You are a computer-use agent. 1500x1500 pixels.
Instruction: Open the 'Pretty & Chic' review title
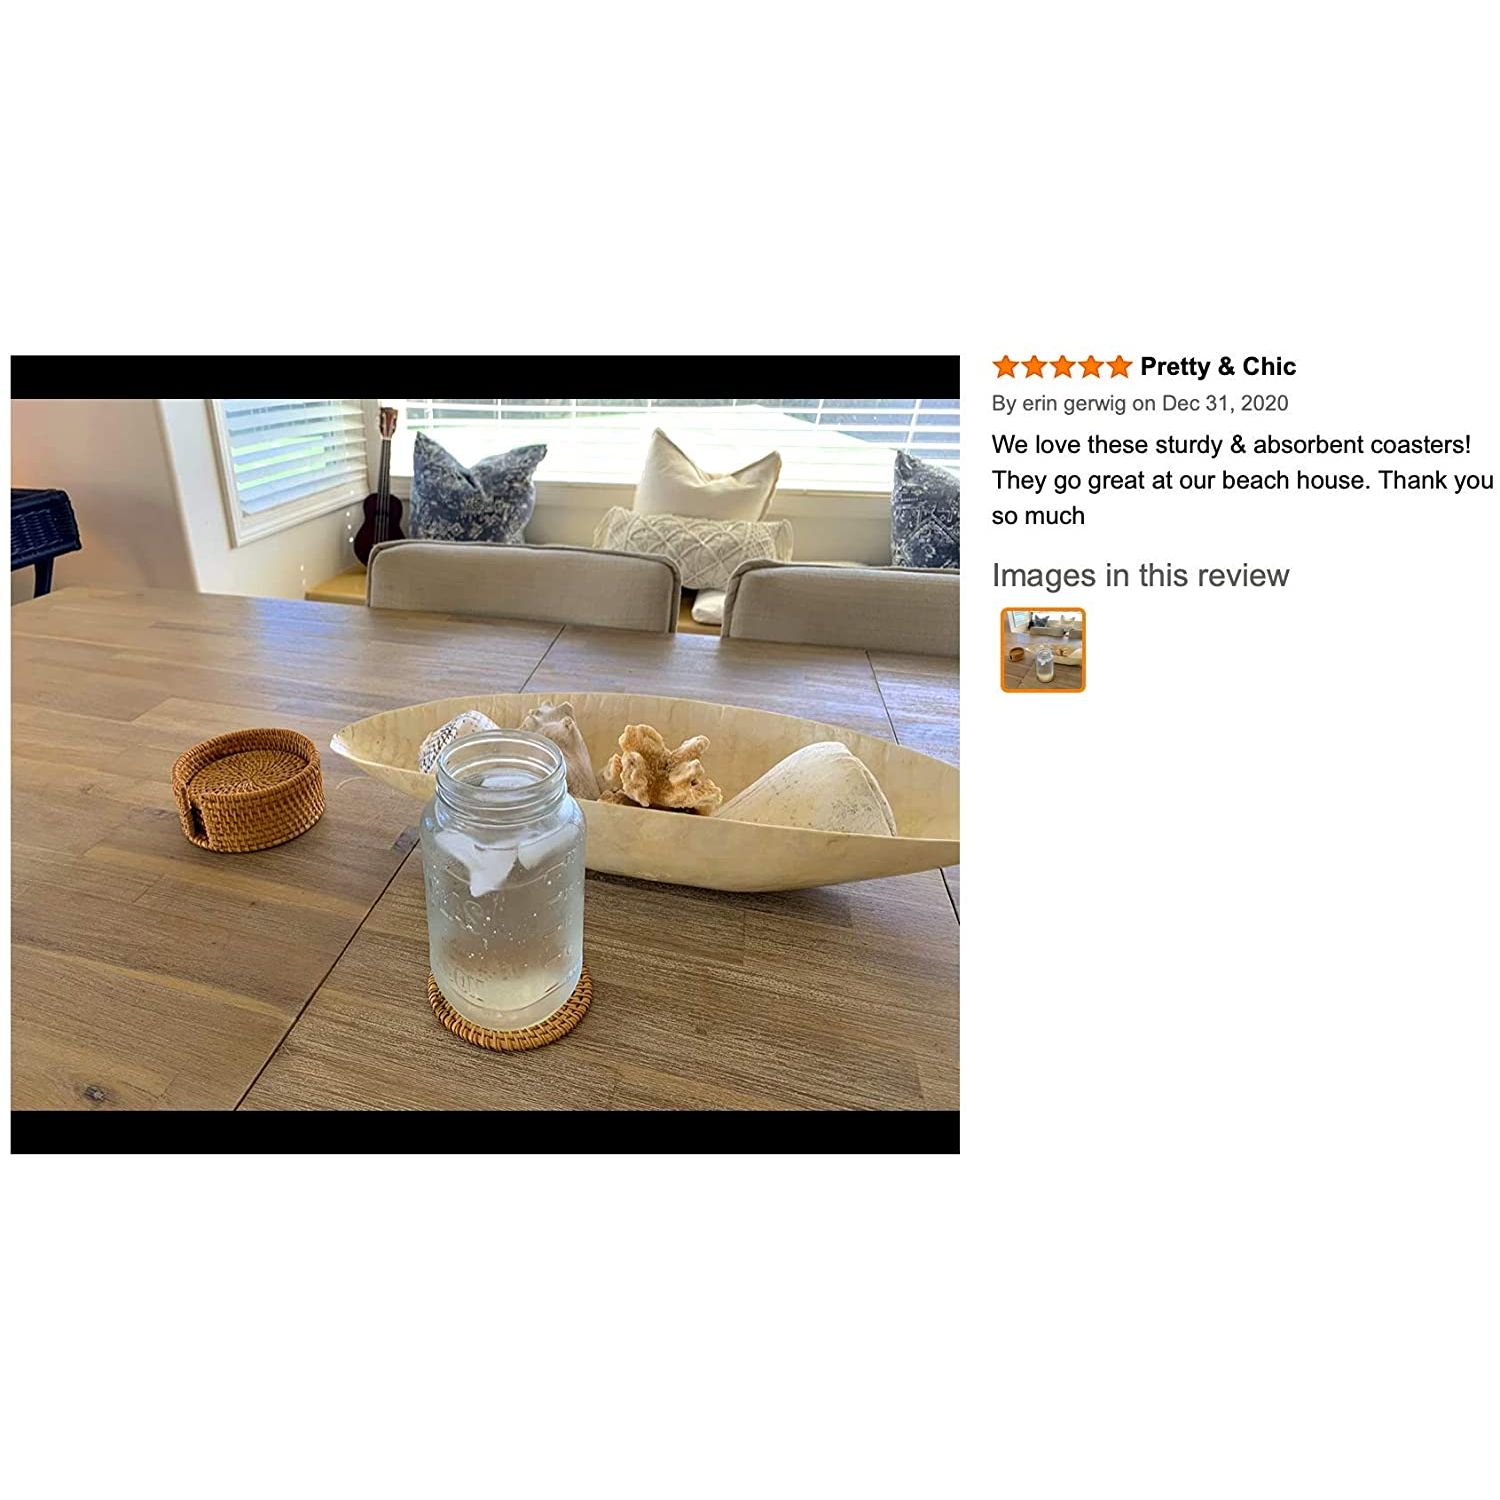point(1217,367)
